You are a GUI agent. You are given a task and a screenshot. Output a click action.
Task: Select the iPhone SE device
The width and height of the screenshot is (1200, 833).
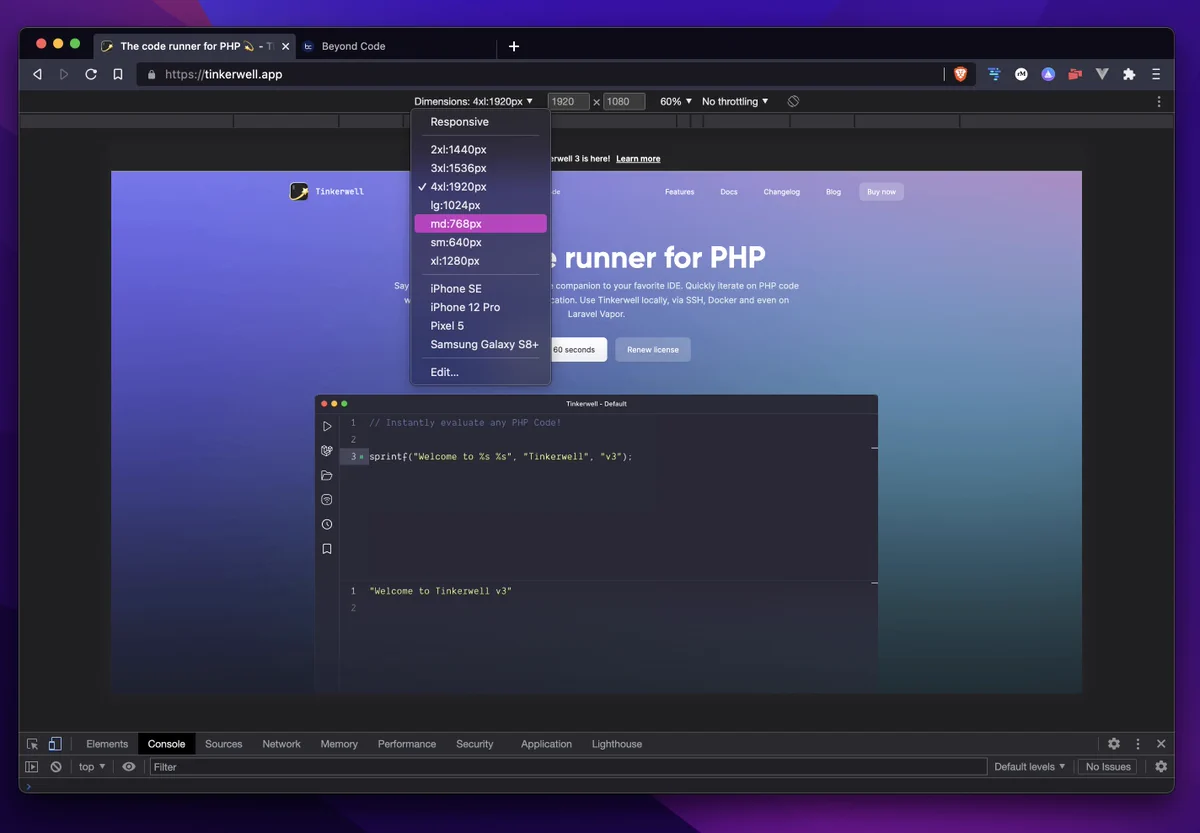[481, 289]
